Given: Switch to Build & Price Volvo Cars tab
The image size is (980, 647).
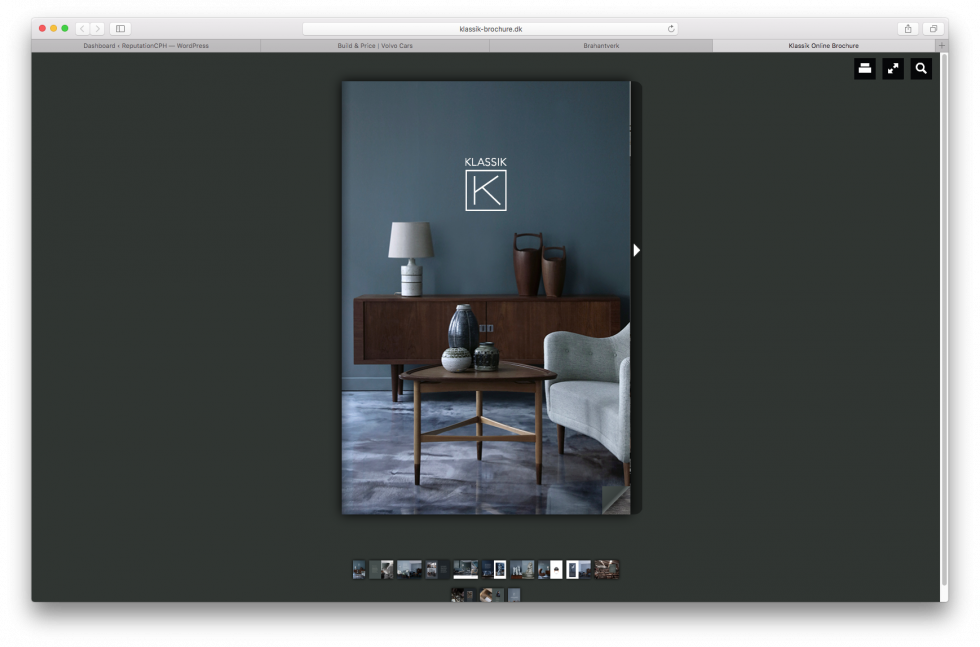Looking at the screenshot, I should point(375,46).
